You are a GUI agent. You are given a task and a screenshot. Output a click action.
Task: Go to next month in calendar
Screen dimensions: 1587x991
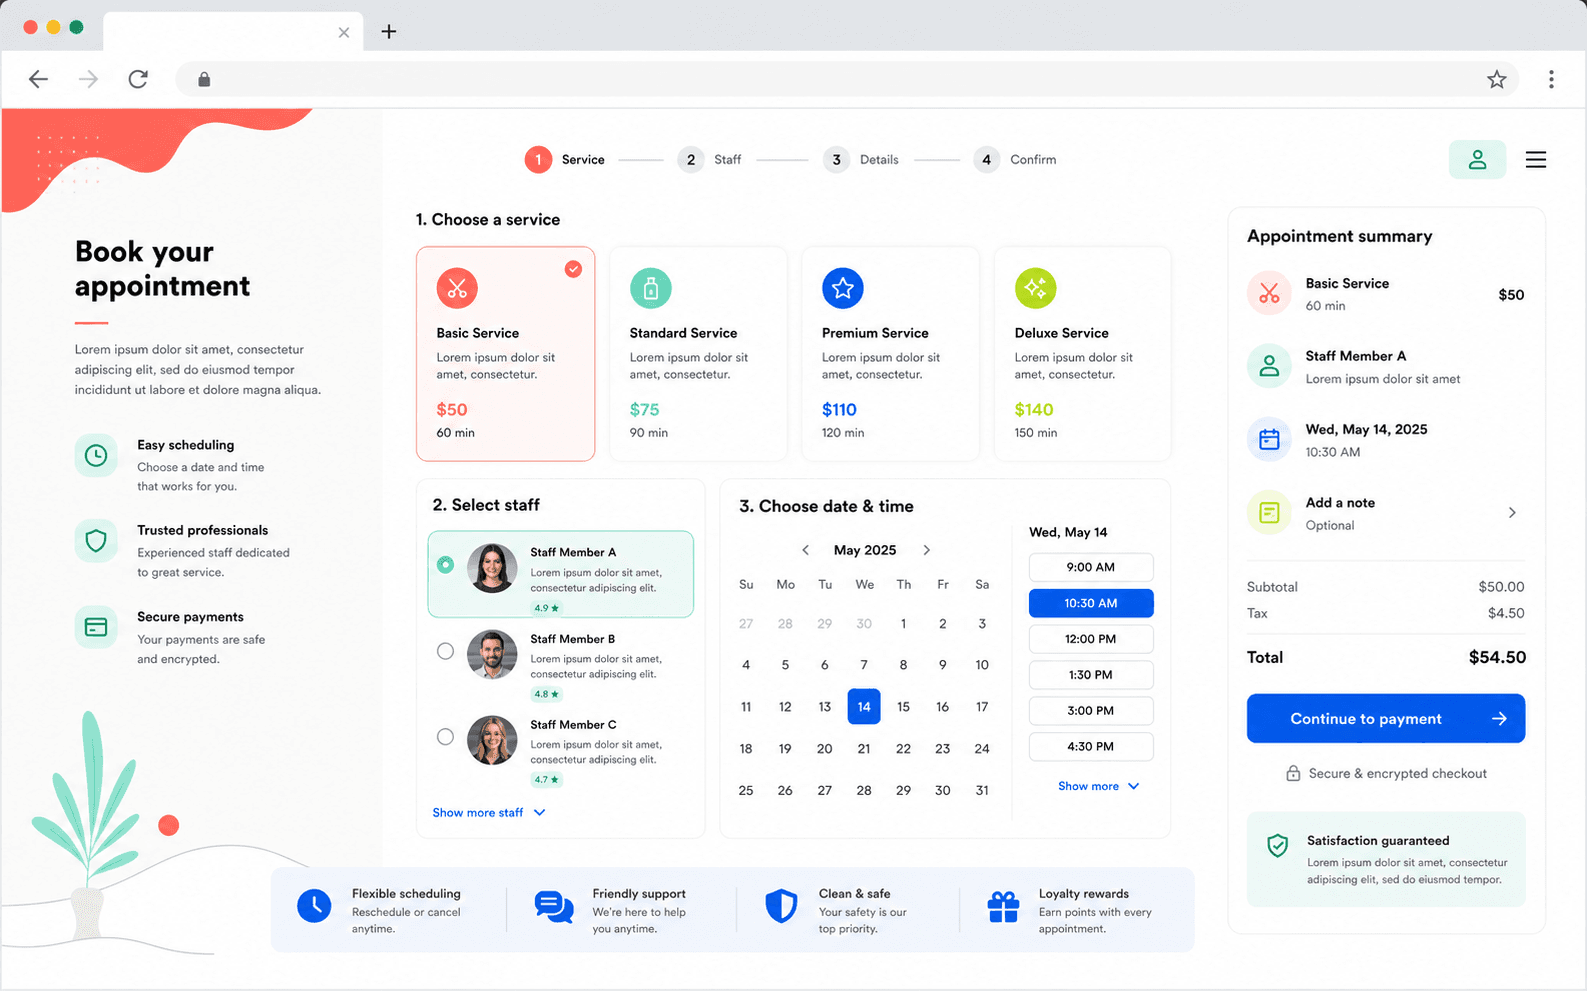pos(927,550)
